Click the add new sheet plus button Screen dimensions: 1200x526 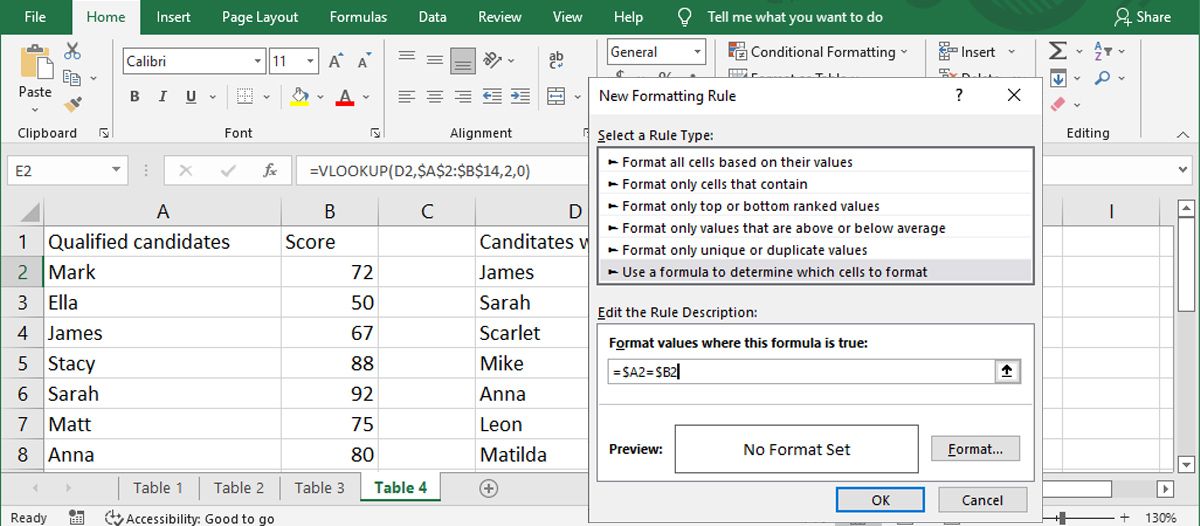(488, 488)
